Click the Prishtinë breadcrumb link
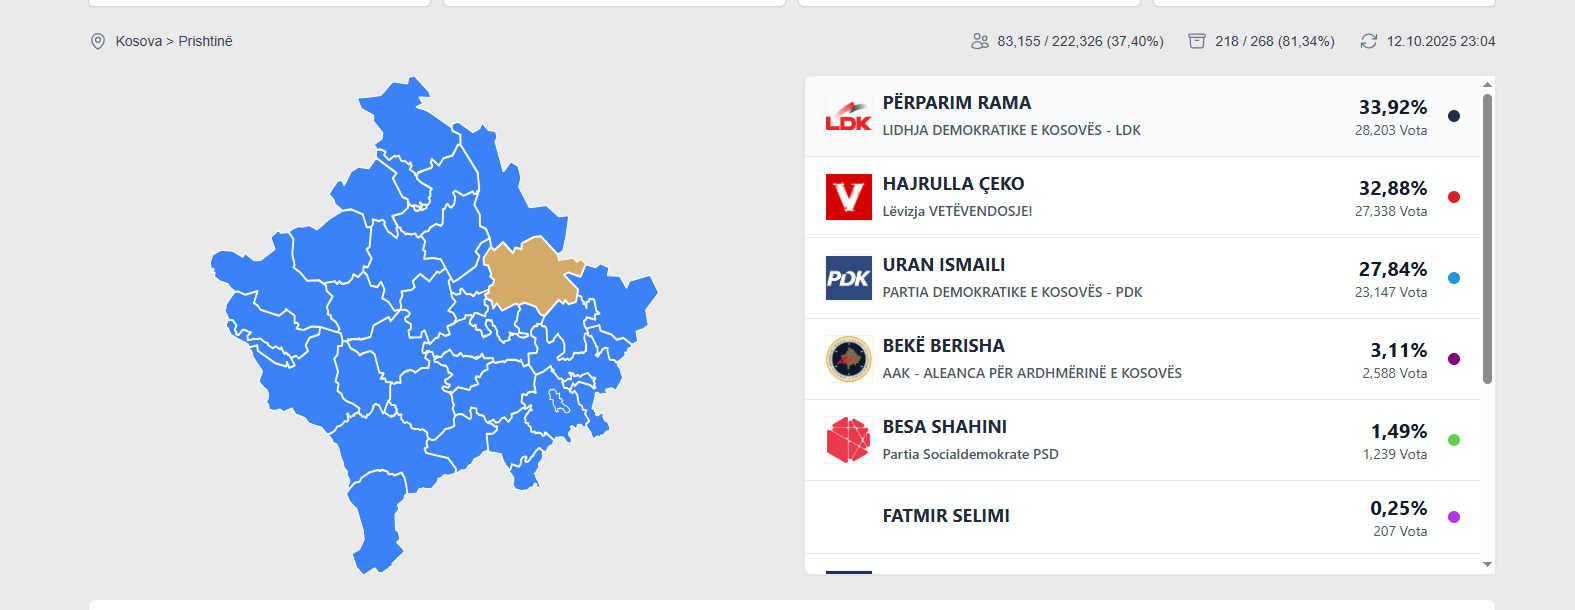The image size is (1575, 610). (205, 41)
